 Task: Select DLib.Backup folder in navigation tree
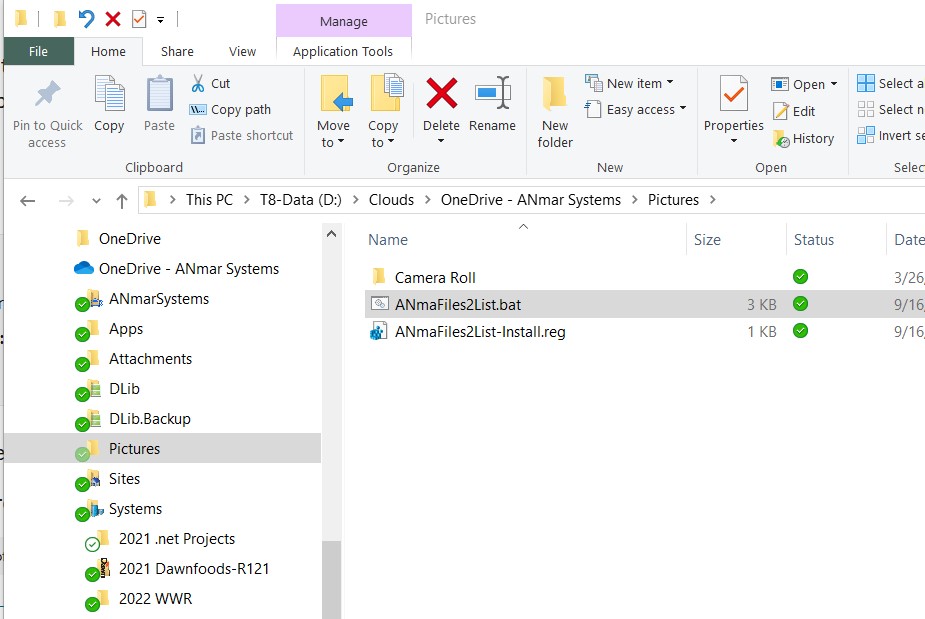149,419
